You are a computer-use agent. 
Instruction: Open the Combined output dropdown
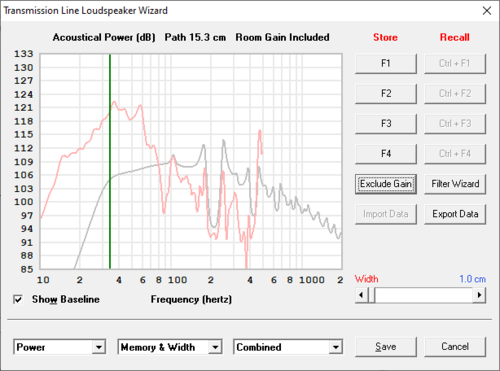(x=336, y=347)
